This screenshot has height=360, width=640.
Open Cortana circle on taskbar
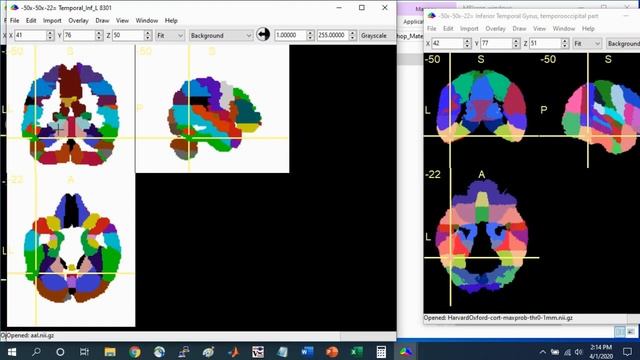(x=60, y=351)
